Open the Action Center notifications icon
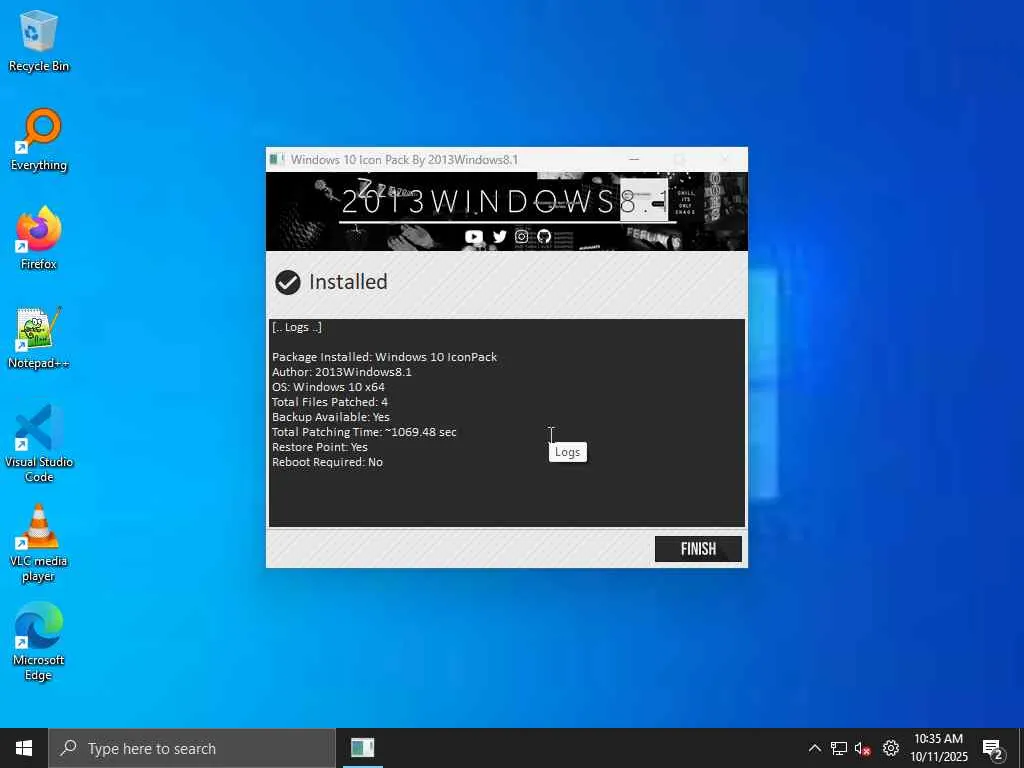This screenshot has width=1024, height=768. click(992, 748)
